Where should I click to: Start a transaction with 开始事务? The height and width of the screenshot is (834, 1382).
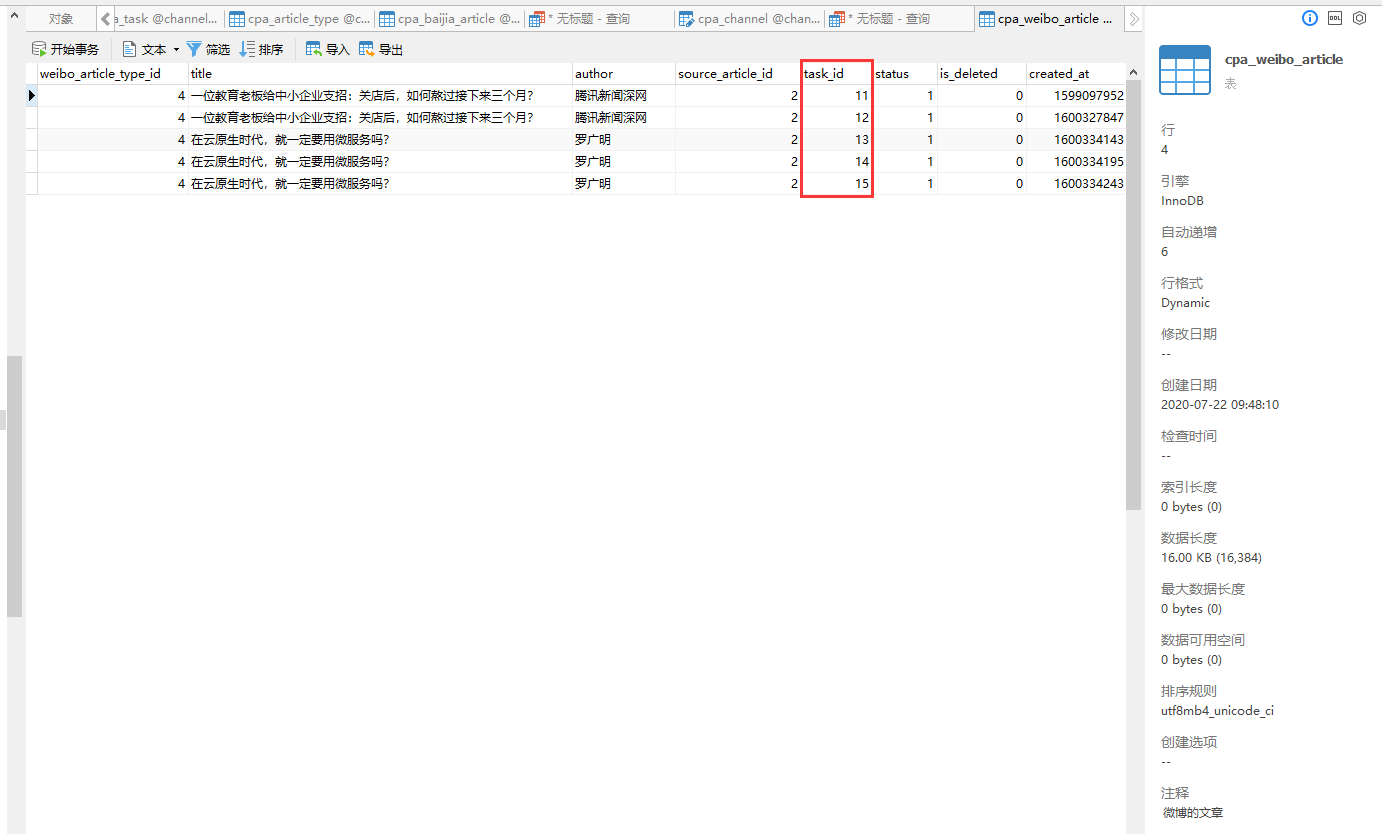(65, 49)
